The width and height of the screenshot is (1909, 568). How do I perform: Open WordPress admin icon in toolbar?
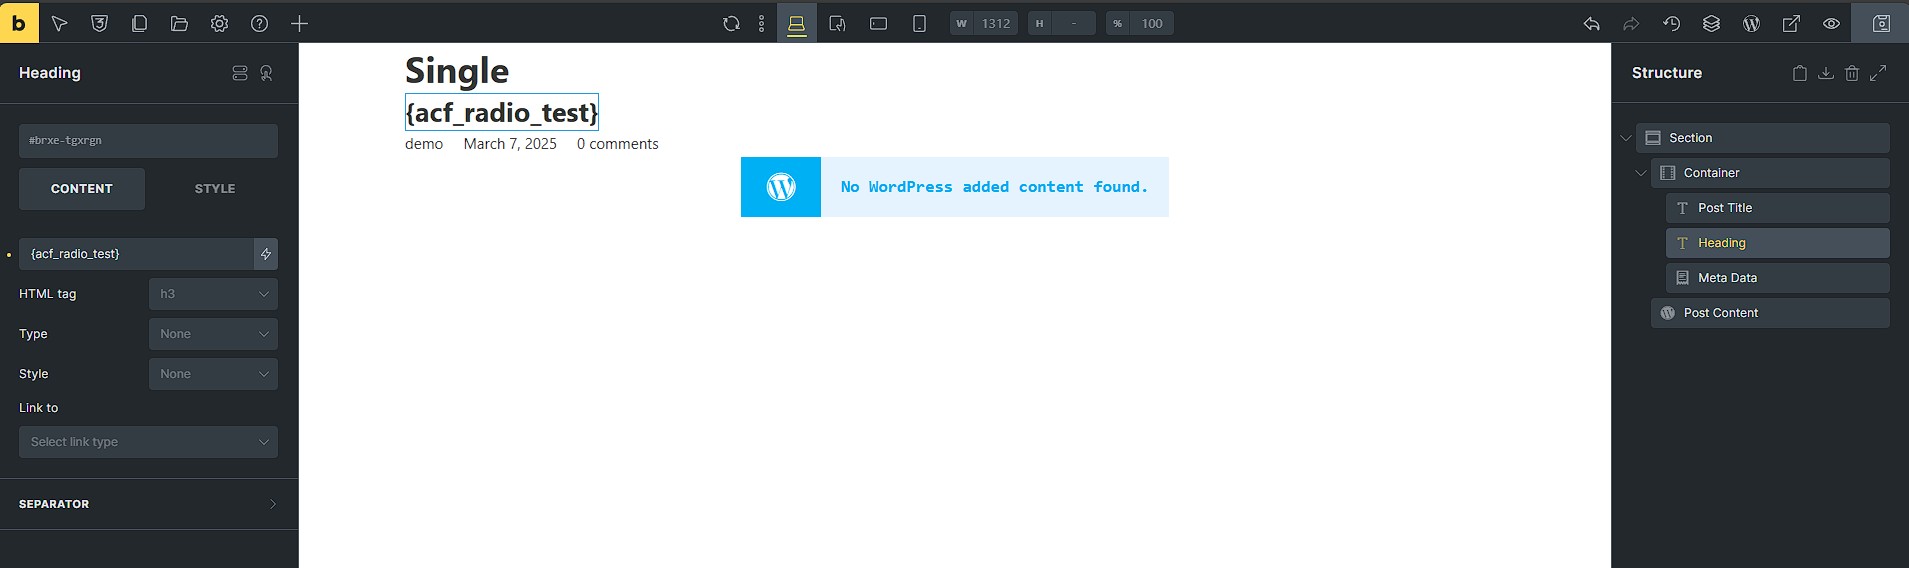pos(1751,23)
